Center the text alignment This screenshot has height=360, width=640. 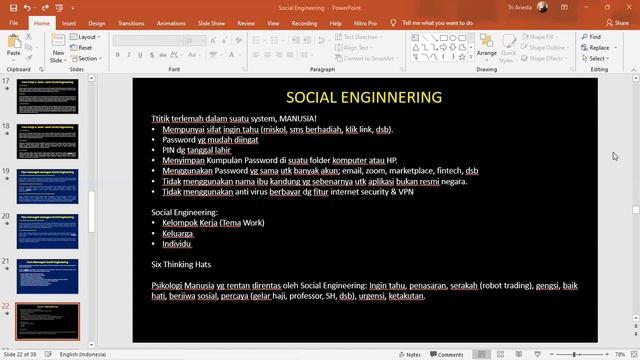pos(267,55)
